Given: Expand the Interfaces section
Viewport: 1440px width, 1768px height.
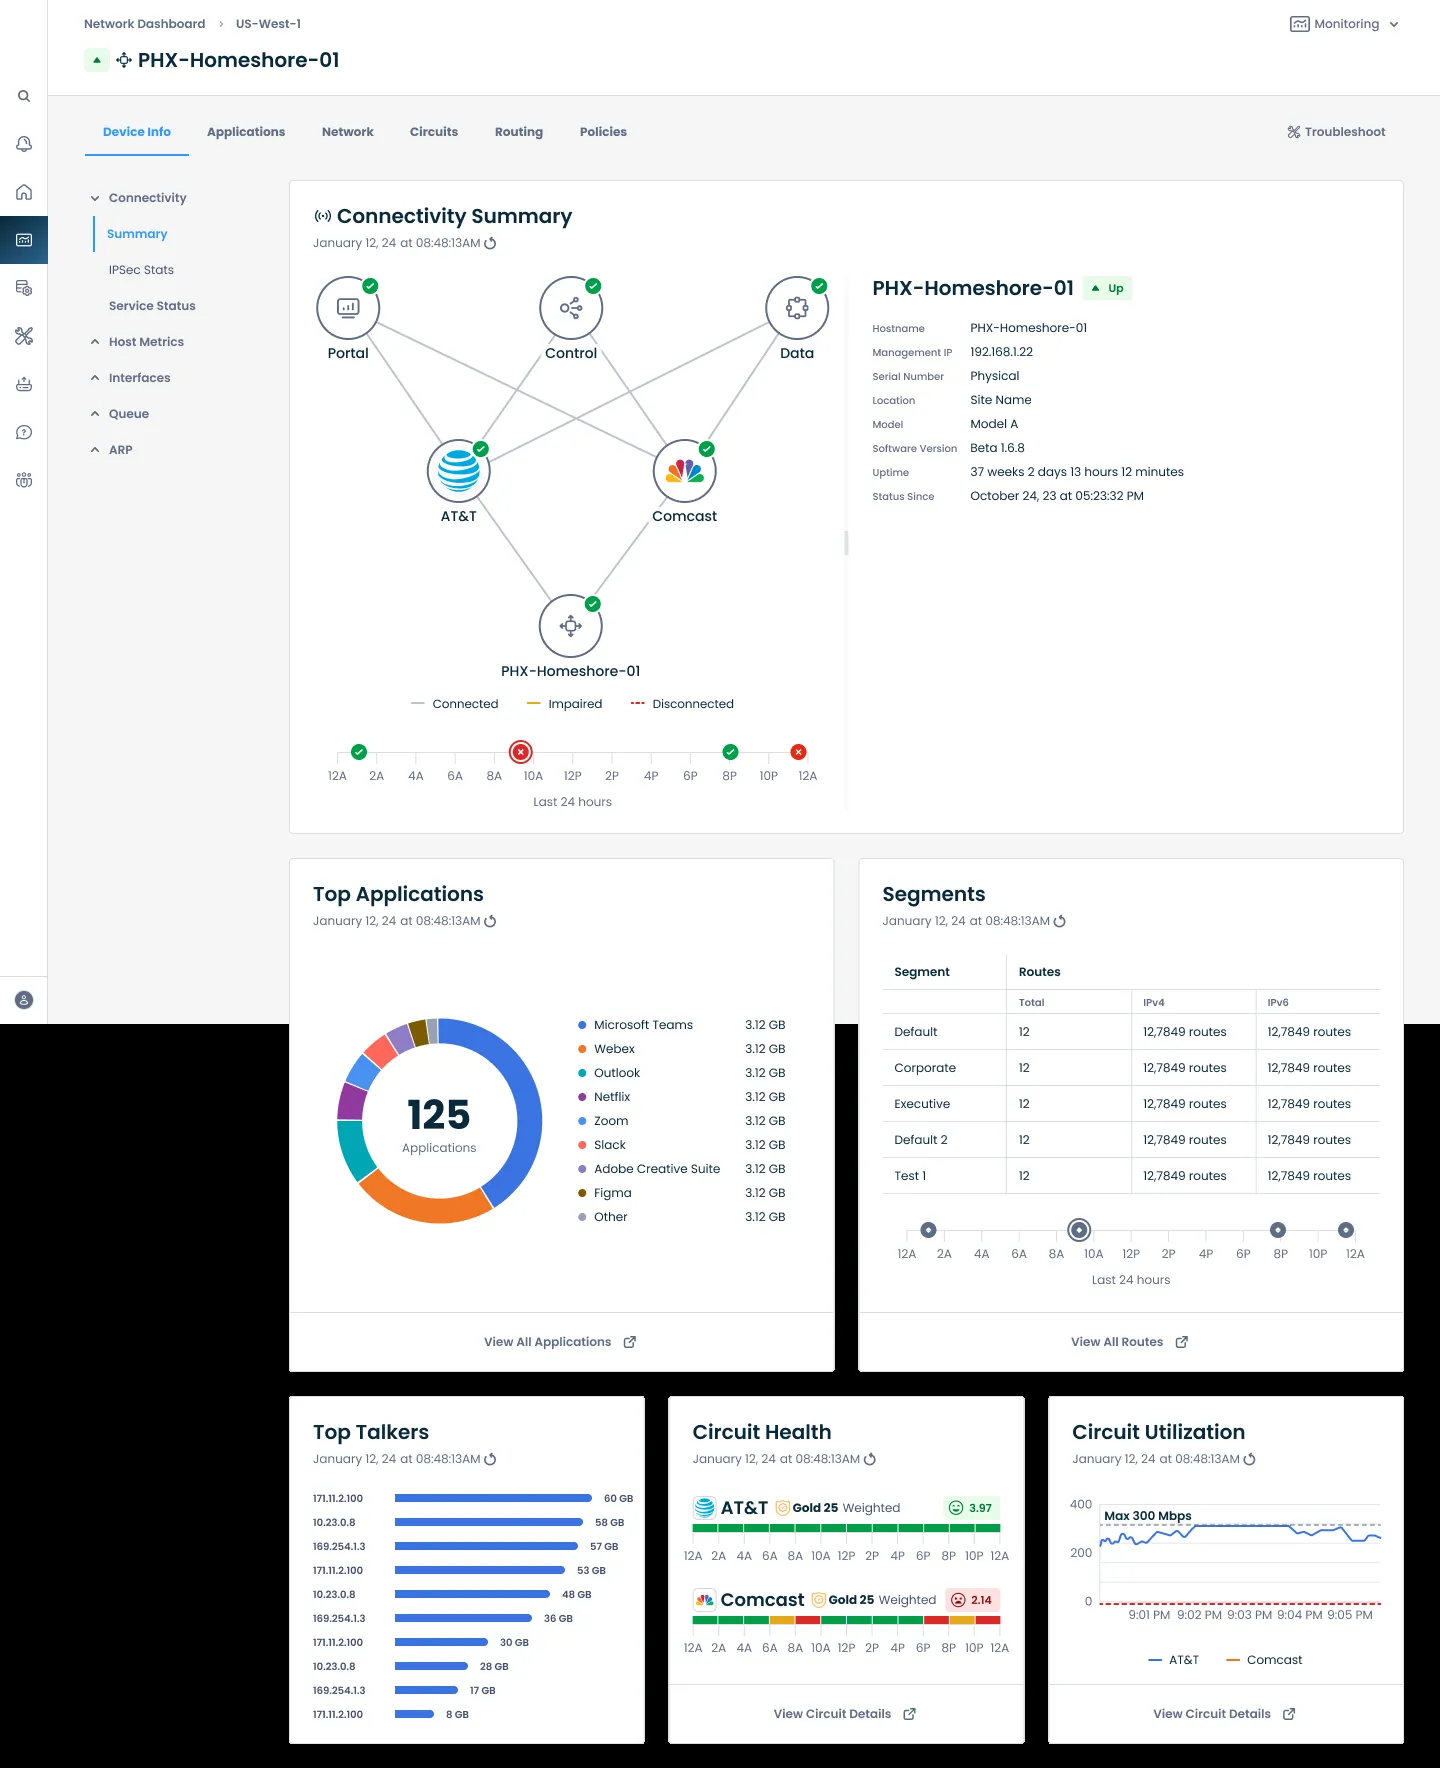Looking at the screenshot, I should tap(95, 378).
